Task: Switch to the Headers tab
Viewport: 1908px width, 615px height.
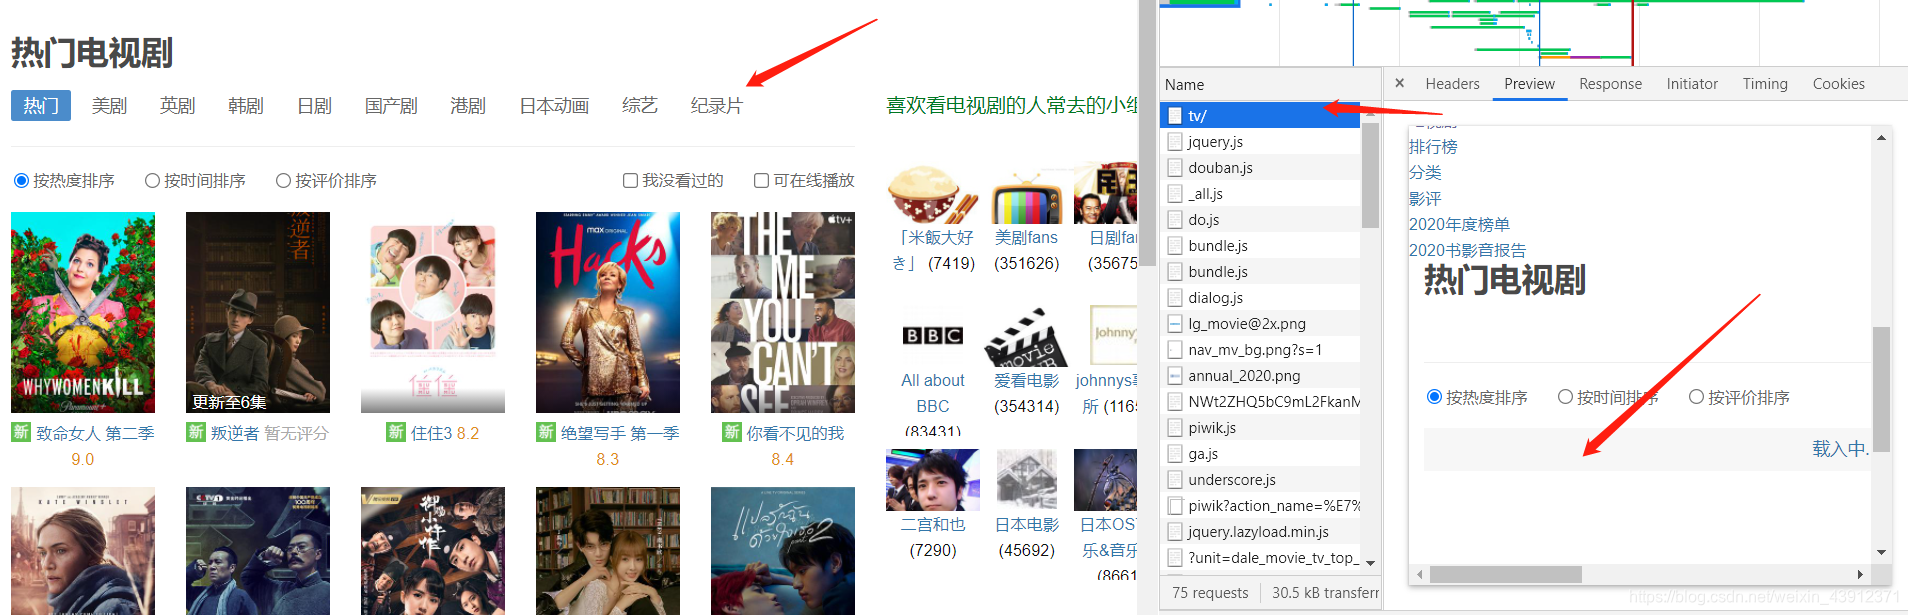Action: click(x=1452, y=84)
